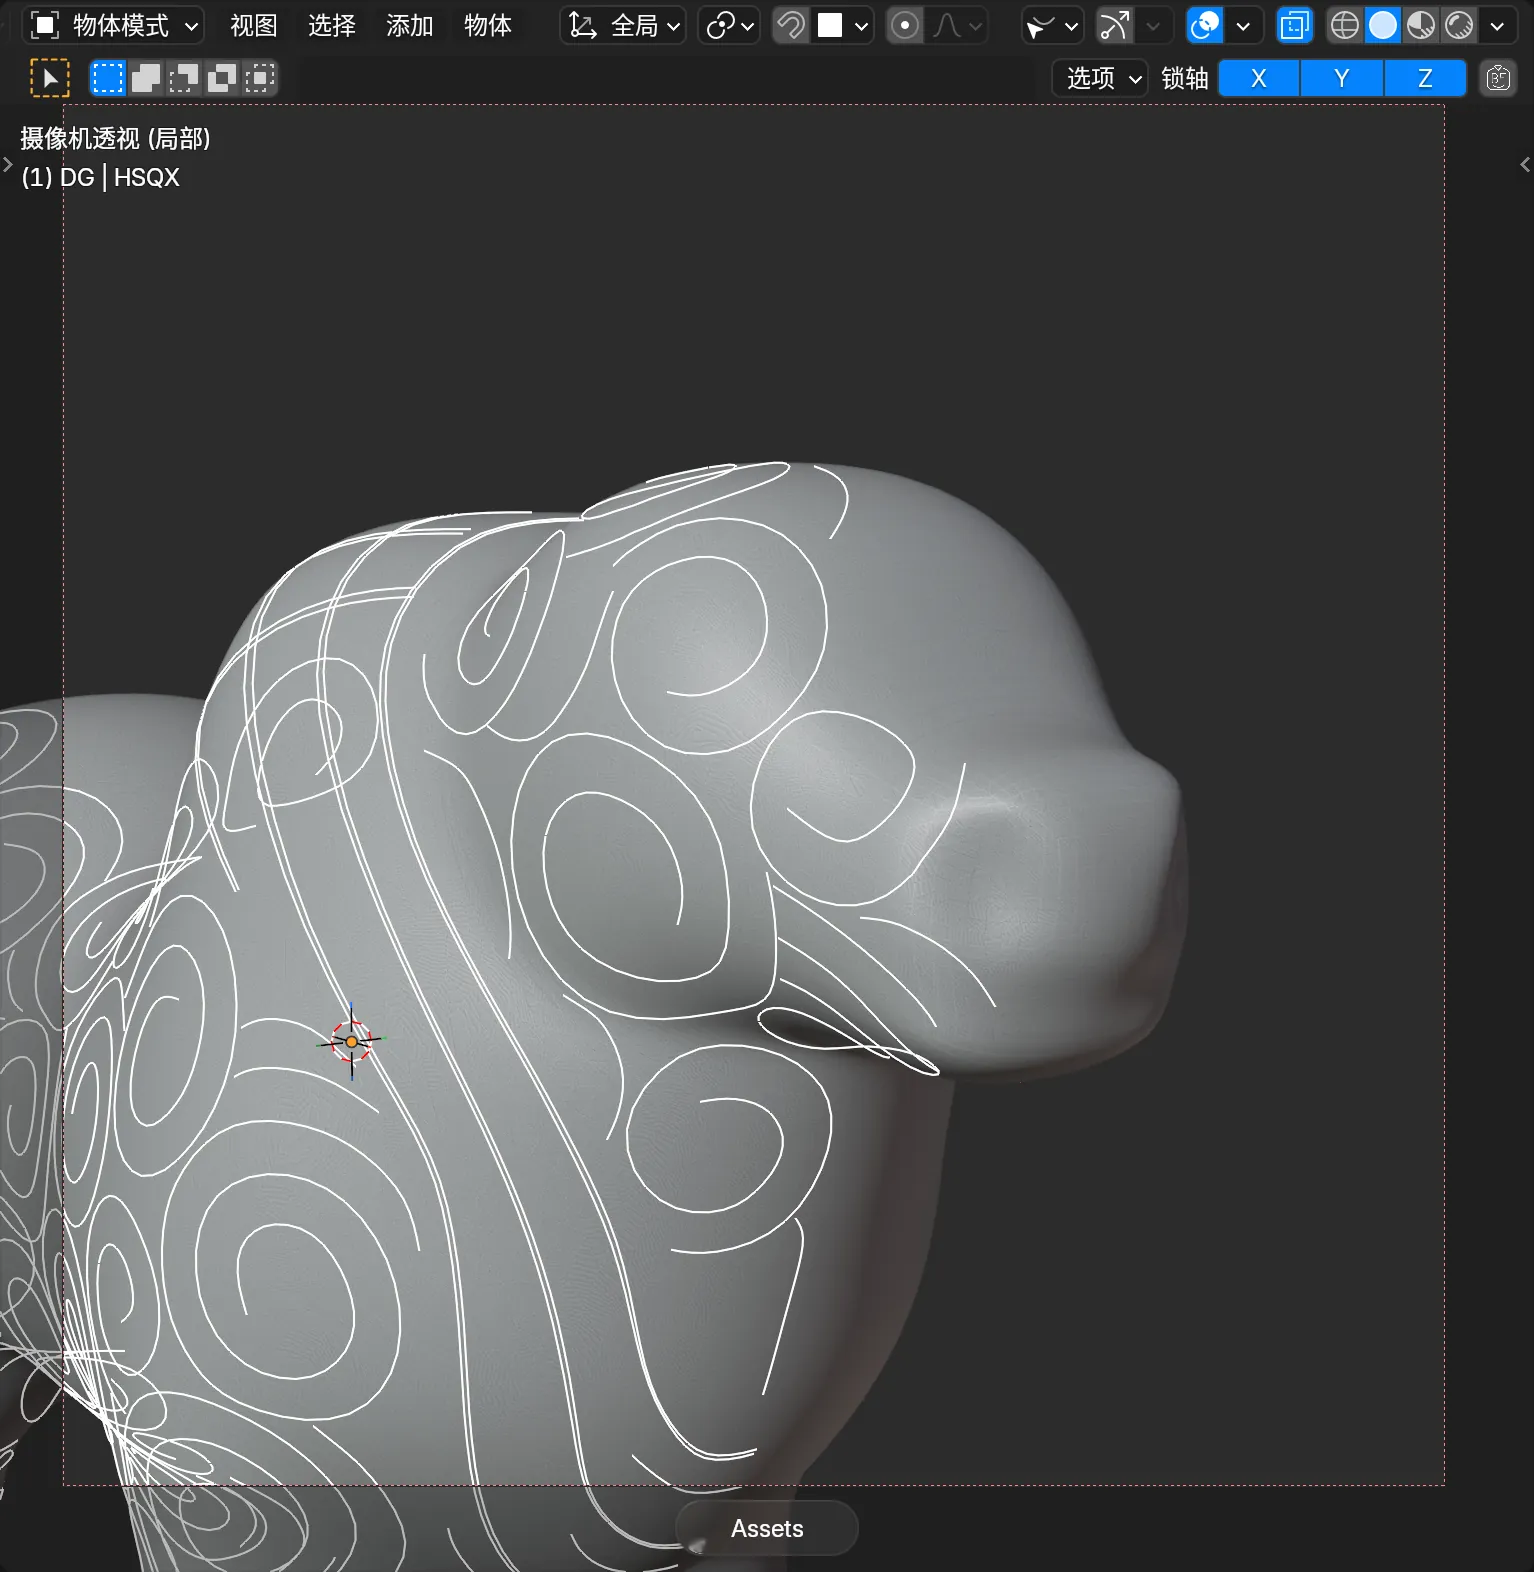1534x1572 pixels.
Task: Choose the extend selection mode
Action: 145,78
